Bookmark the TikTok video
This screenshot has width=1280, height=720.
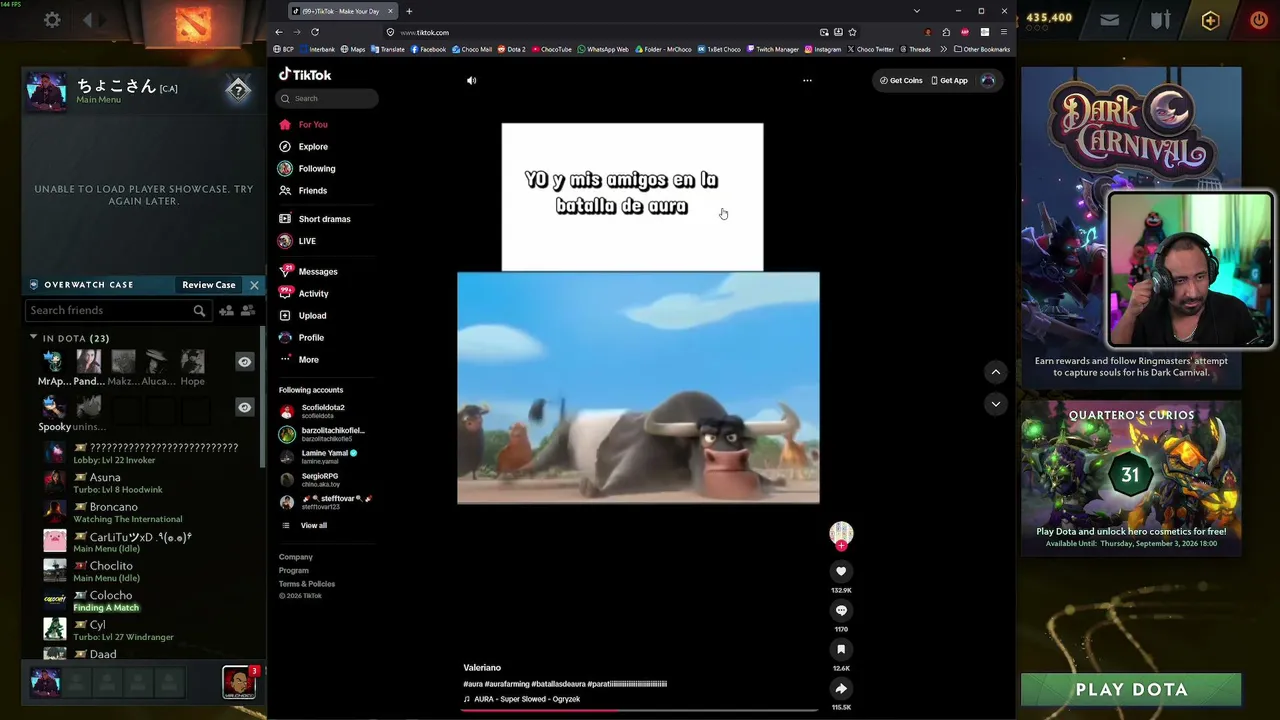tap(841, 649)
